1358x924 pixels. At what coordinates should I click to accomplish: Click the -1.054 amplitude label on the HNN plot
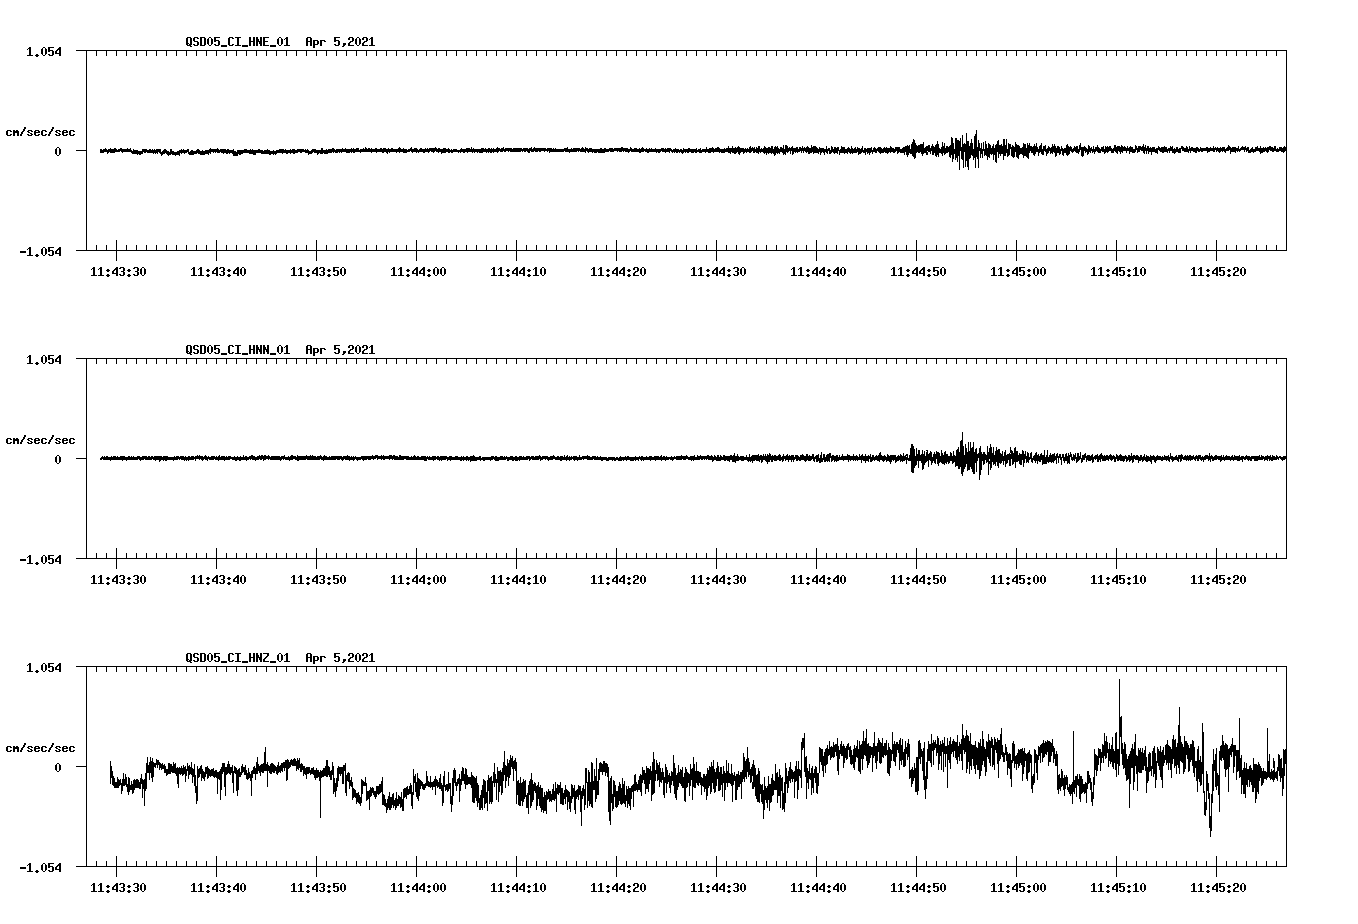(x=41, y=560)
